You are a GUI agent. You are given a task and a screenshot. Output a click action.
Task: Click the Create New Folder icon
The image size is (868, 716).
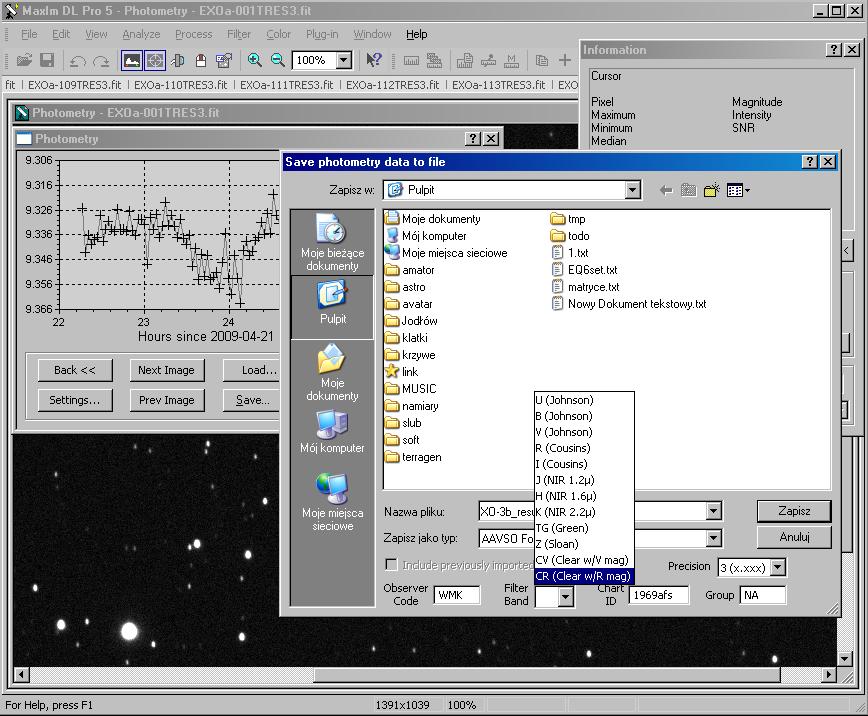(x=712, y=190)
